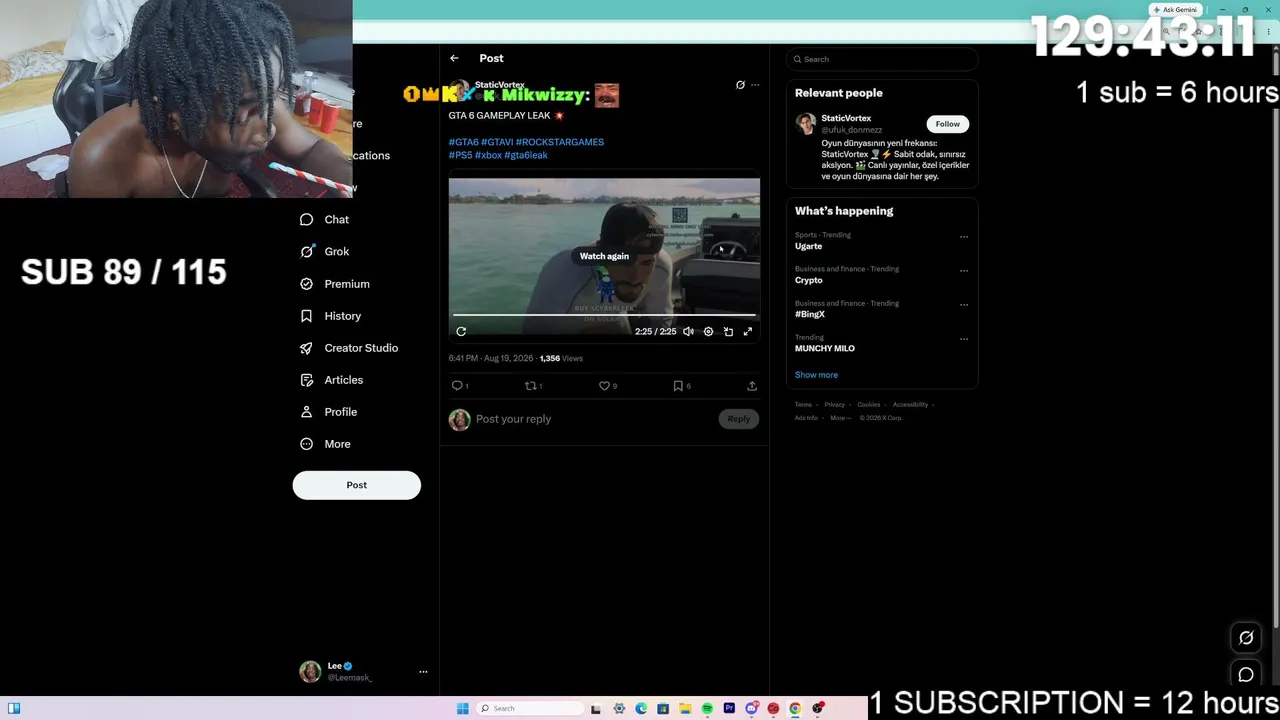Click Watch again on the video
Image resolution: width=1280 pixels, height=720 pixels.
click(x=604, y=256)
